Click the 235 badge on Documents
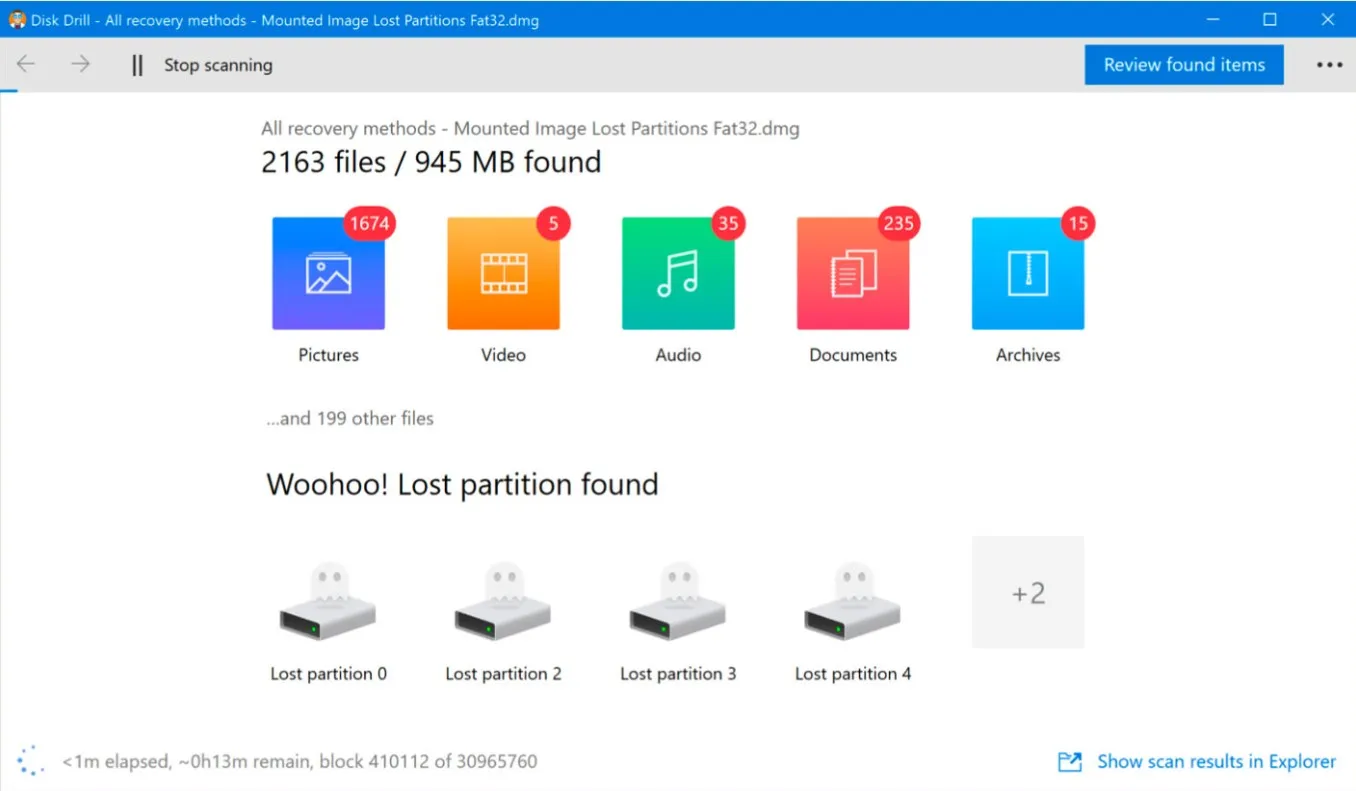 click(898, 223)
